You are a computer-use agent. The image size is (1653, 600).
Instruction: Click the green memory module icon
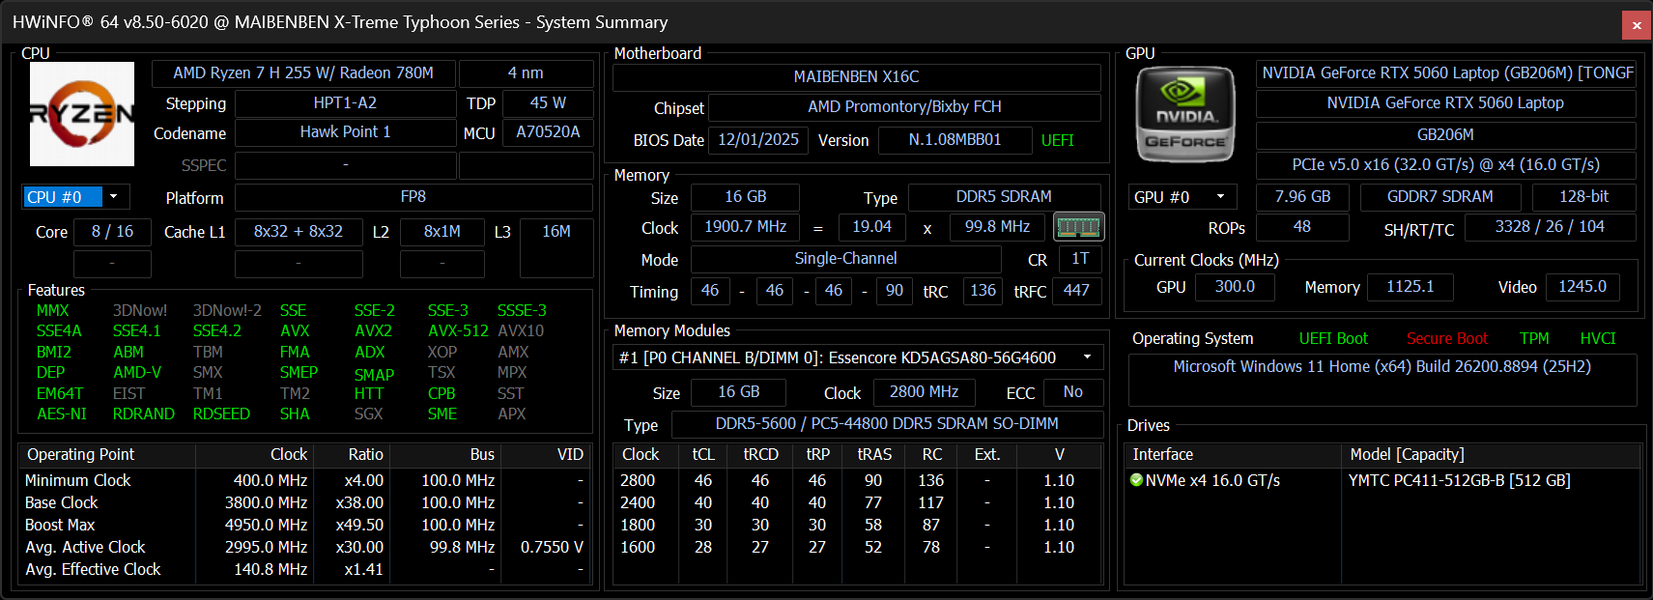pyautogui.click(x=1078, y=227)
